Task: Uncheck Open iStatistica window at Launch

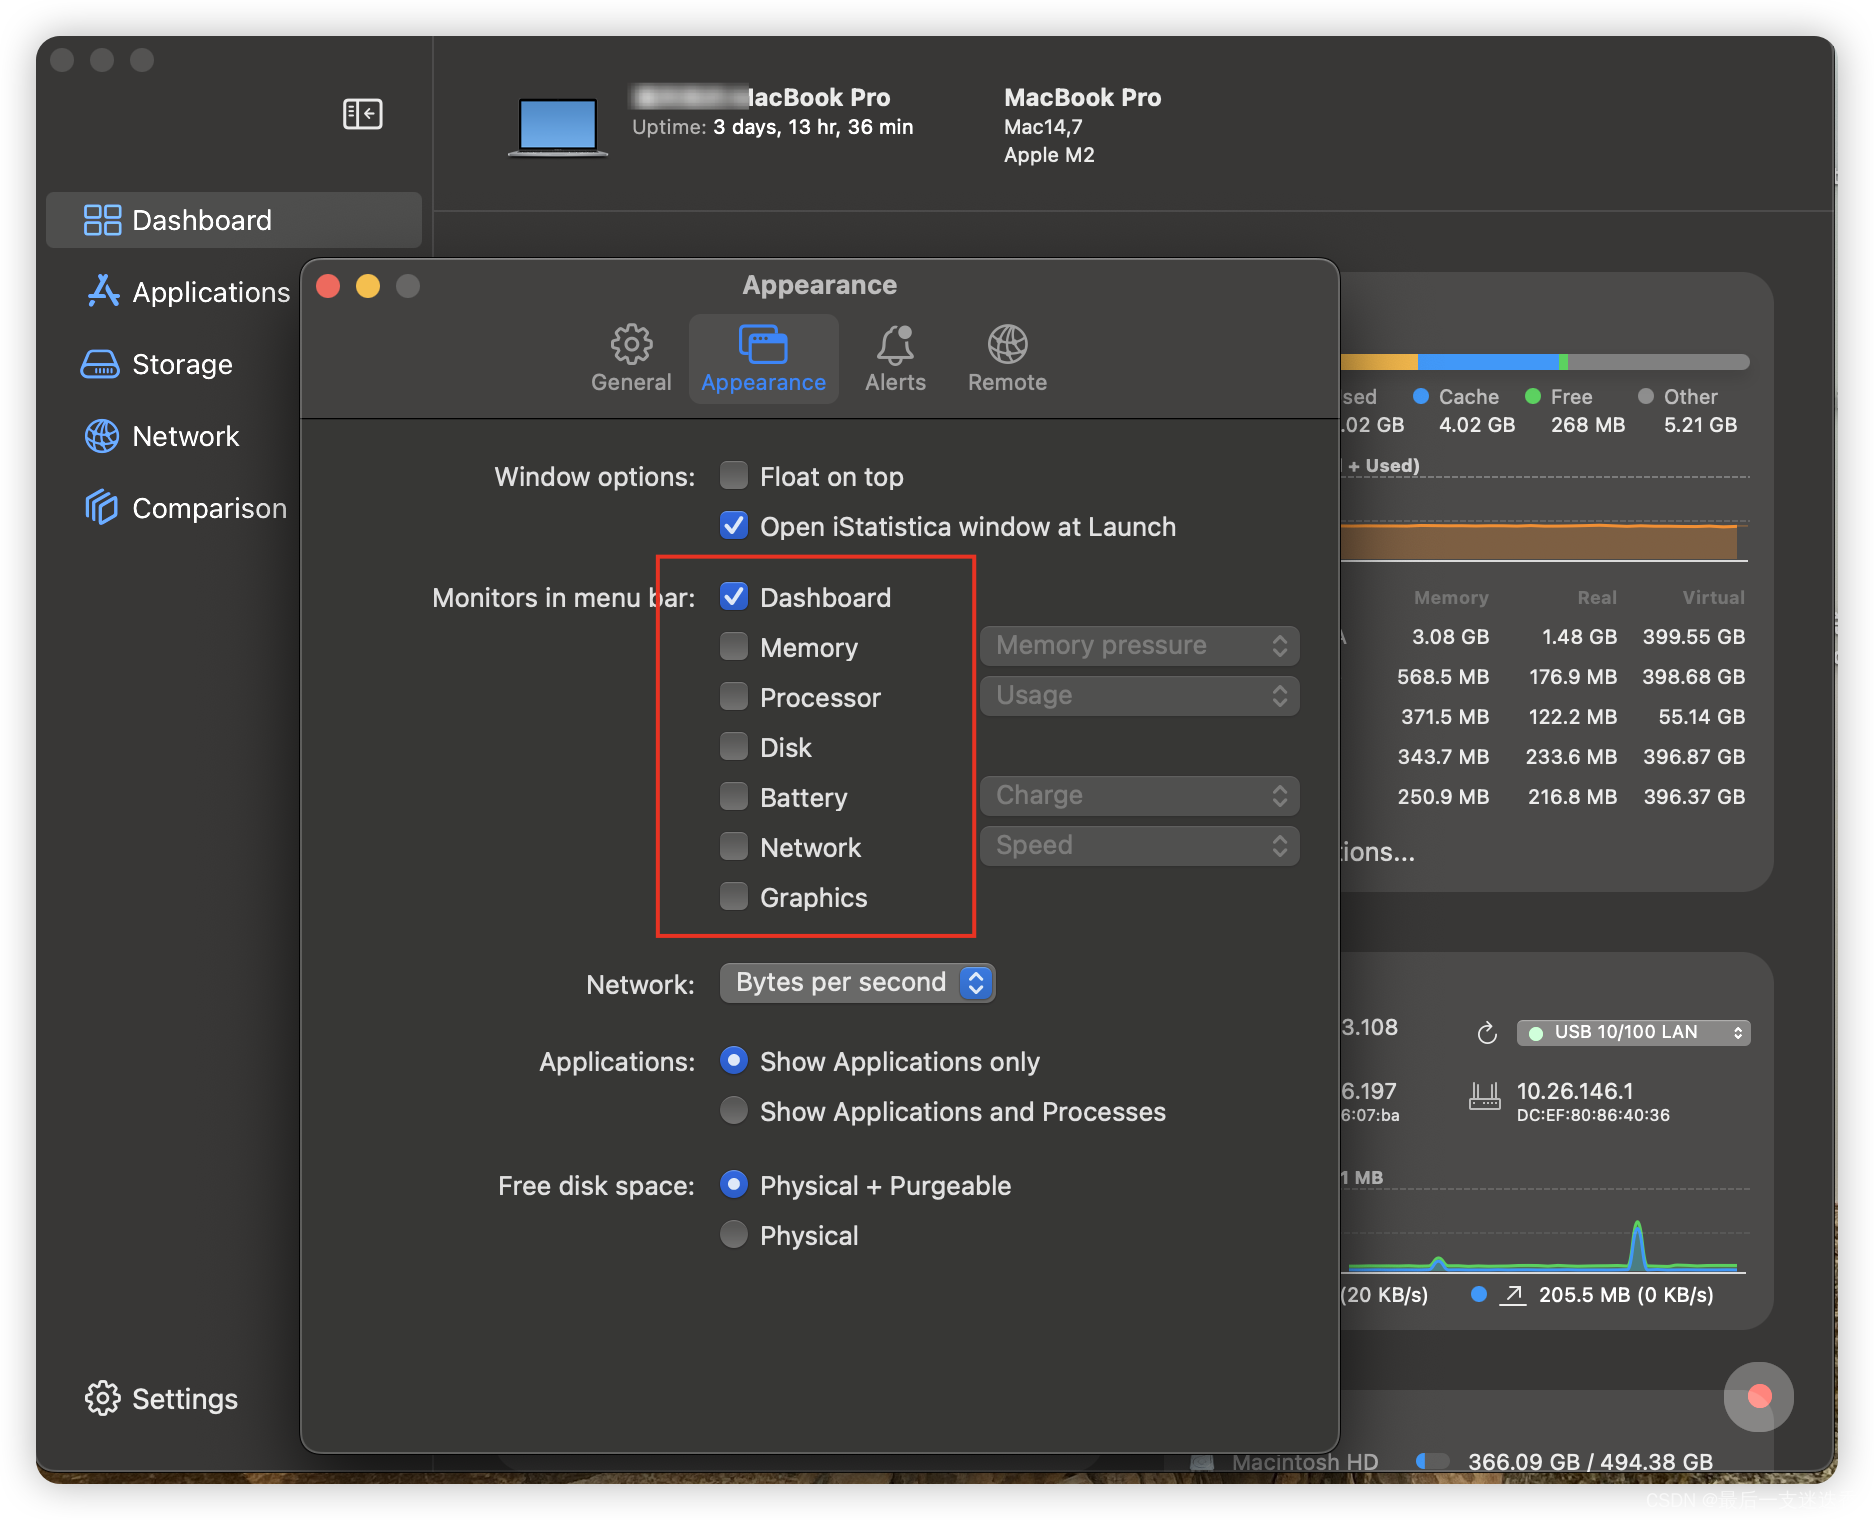Action: [x=734, y=526]
